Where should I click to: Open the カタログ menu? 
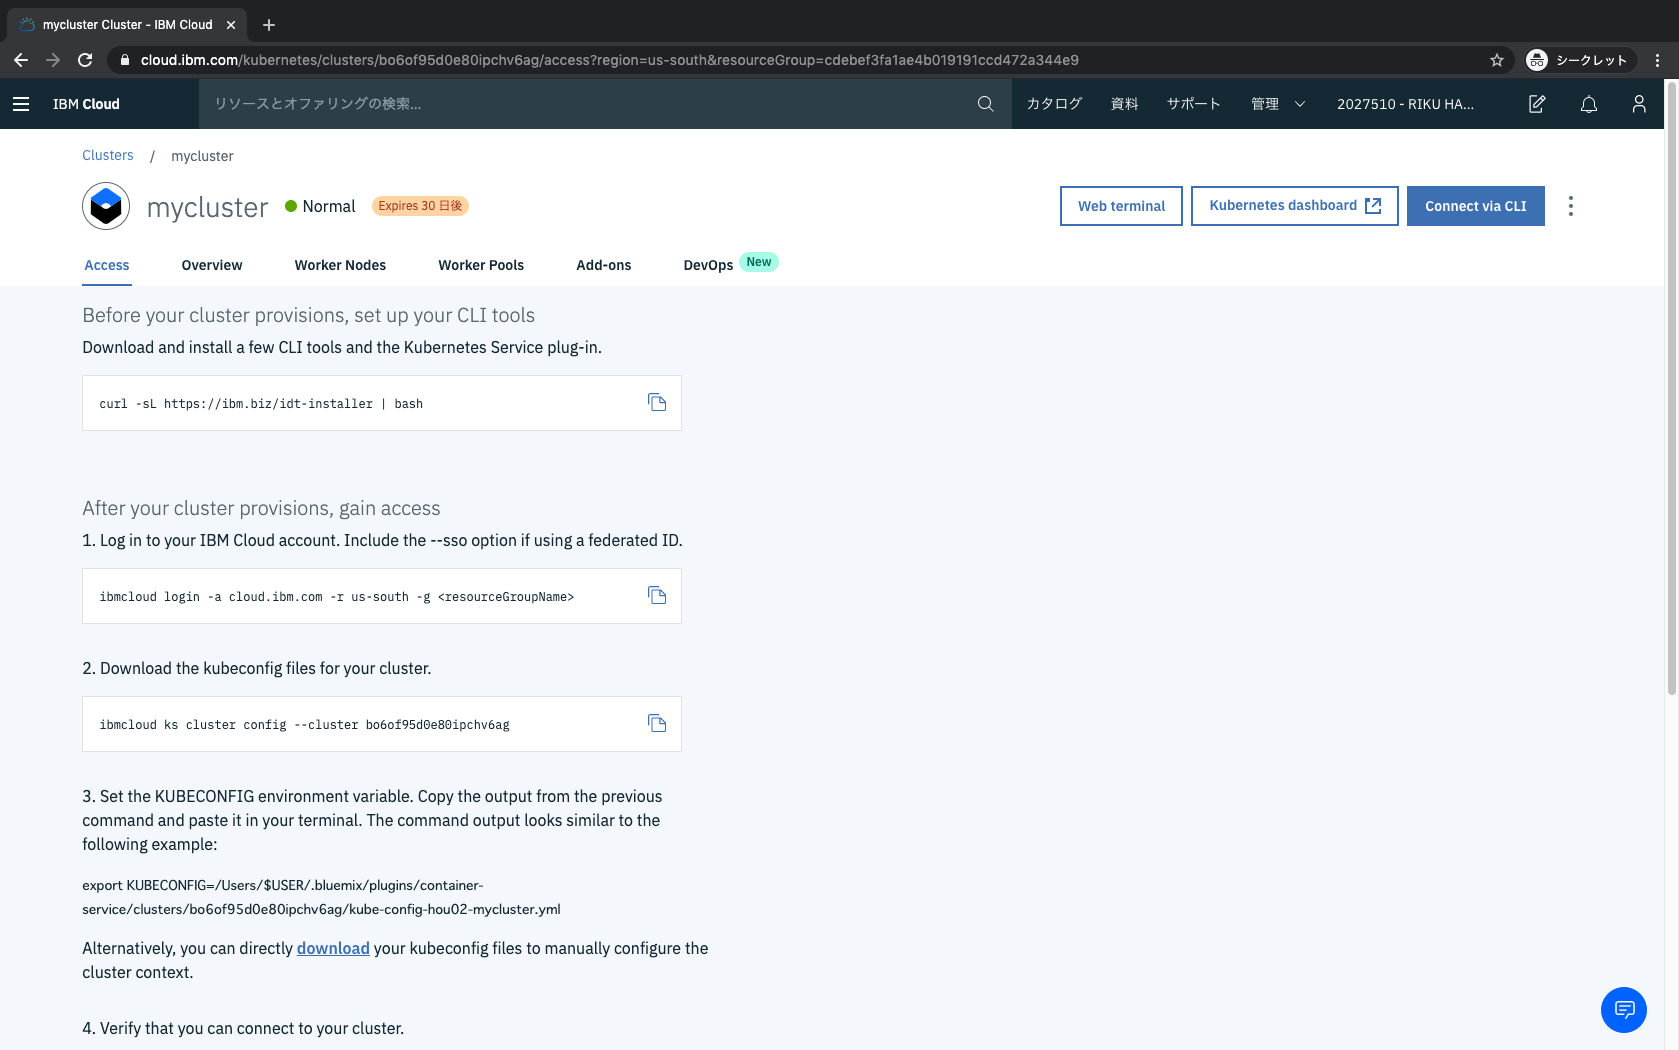point(1054,104)
